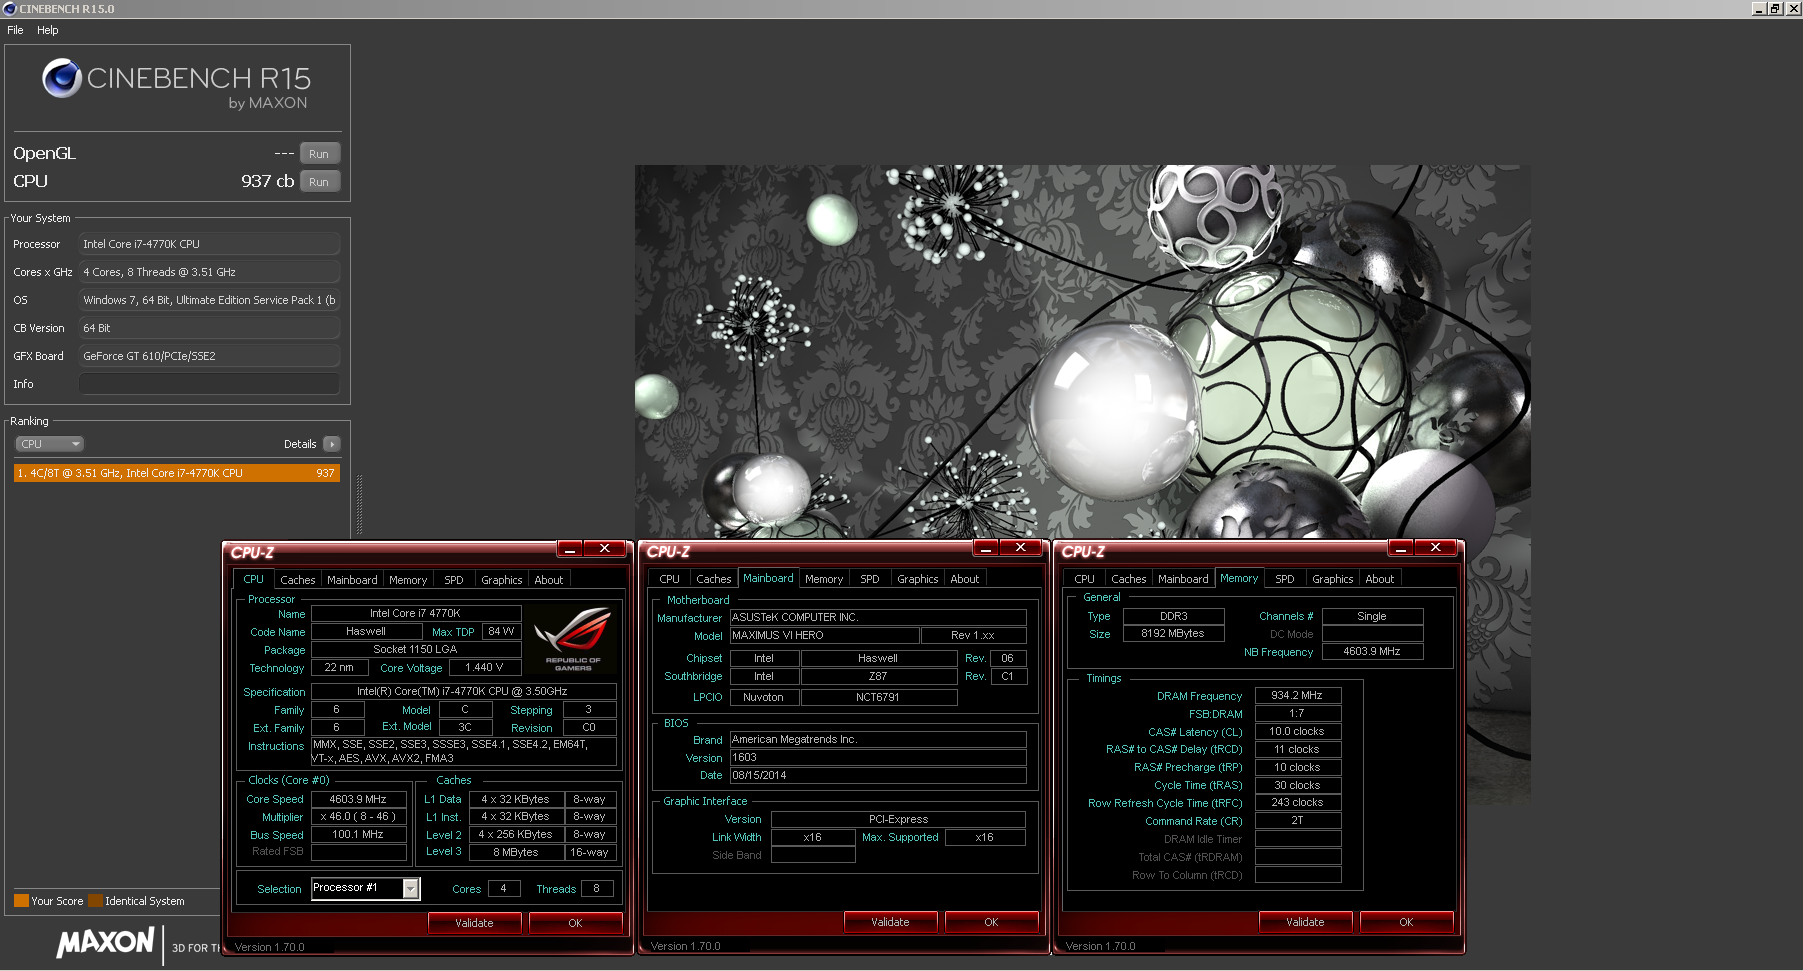Open CPU tab in Memory CPU-Z window
The height and width of the screenshot is (971, 1803).
(x=1084, y=579)
